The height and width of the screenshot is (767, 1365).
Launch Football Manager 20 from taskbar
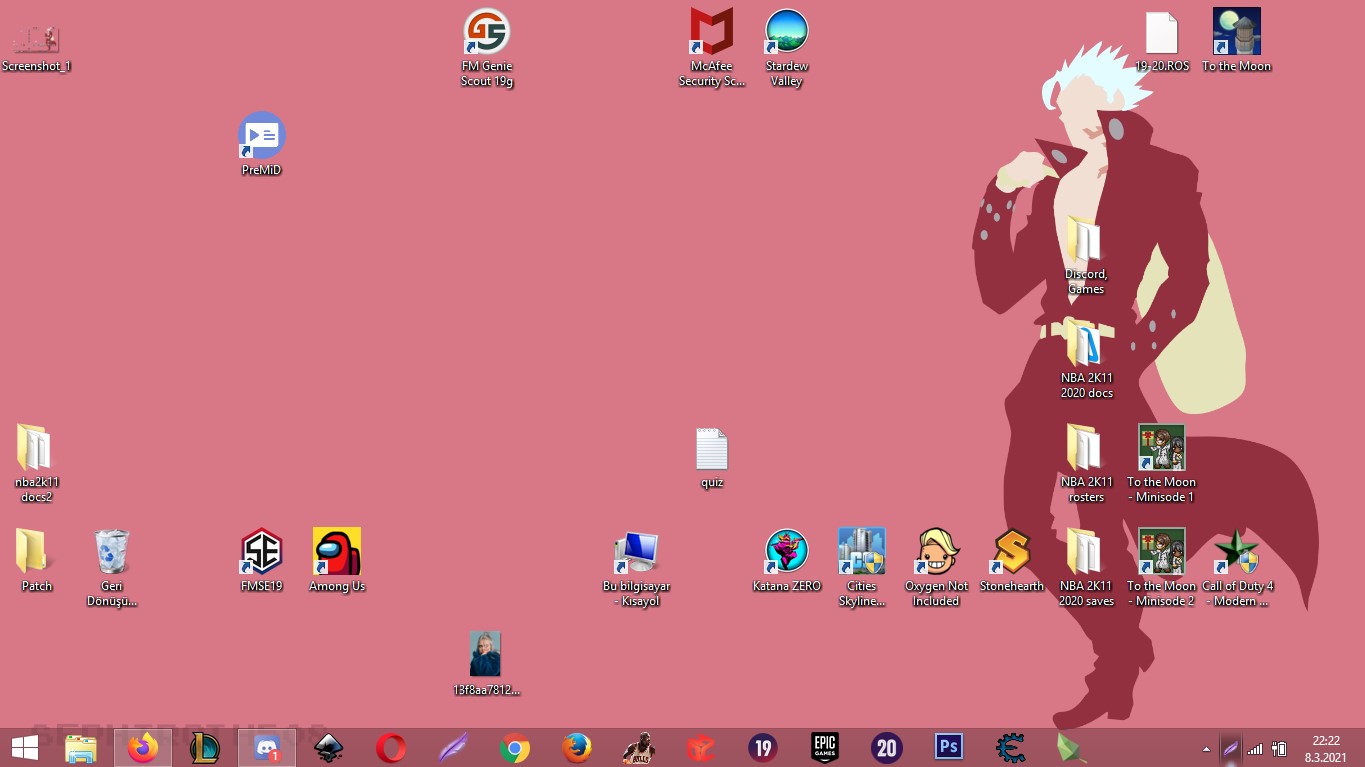[887, 747]
